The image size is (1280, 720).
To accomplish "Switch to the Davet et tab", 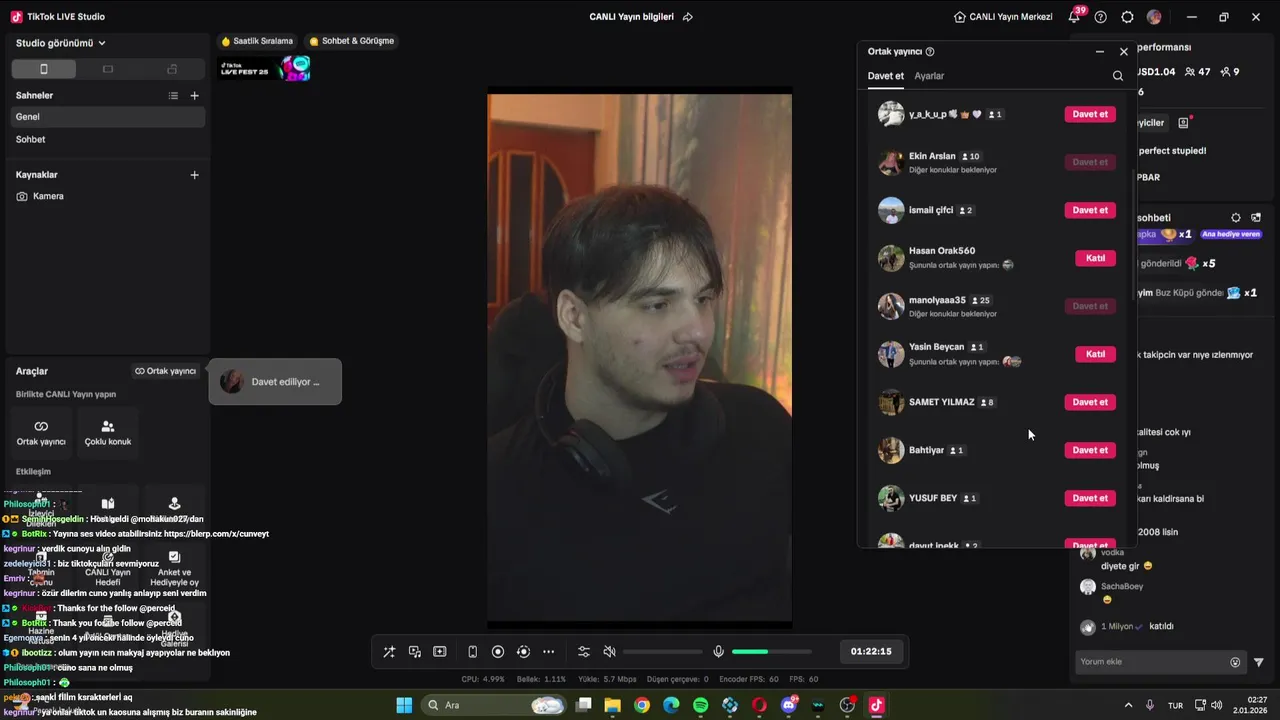I will tap(886, 76).
